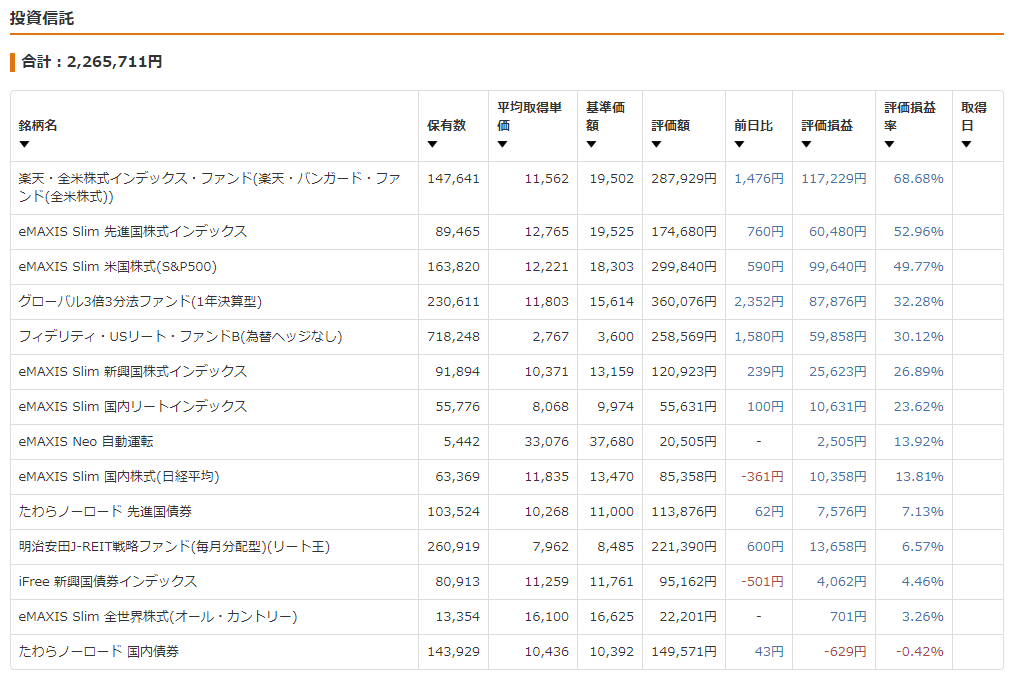
Task: Click 銘柄名 column header text
Action: coord(38,126)
